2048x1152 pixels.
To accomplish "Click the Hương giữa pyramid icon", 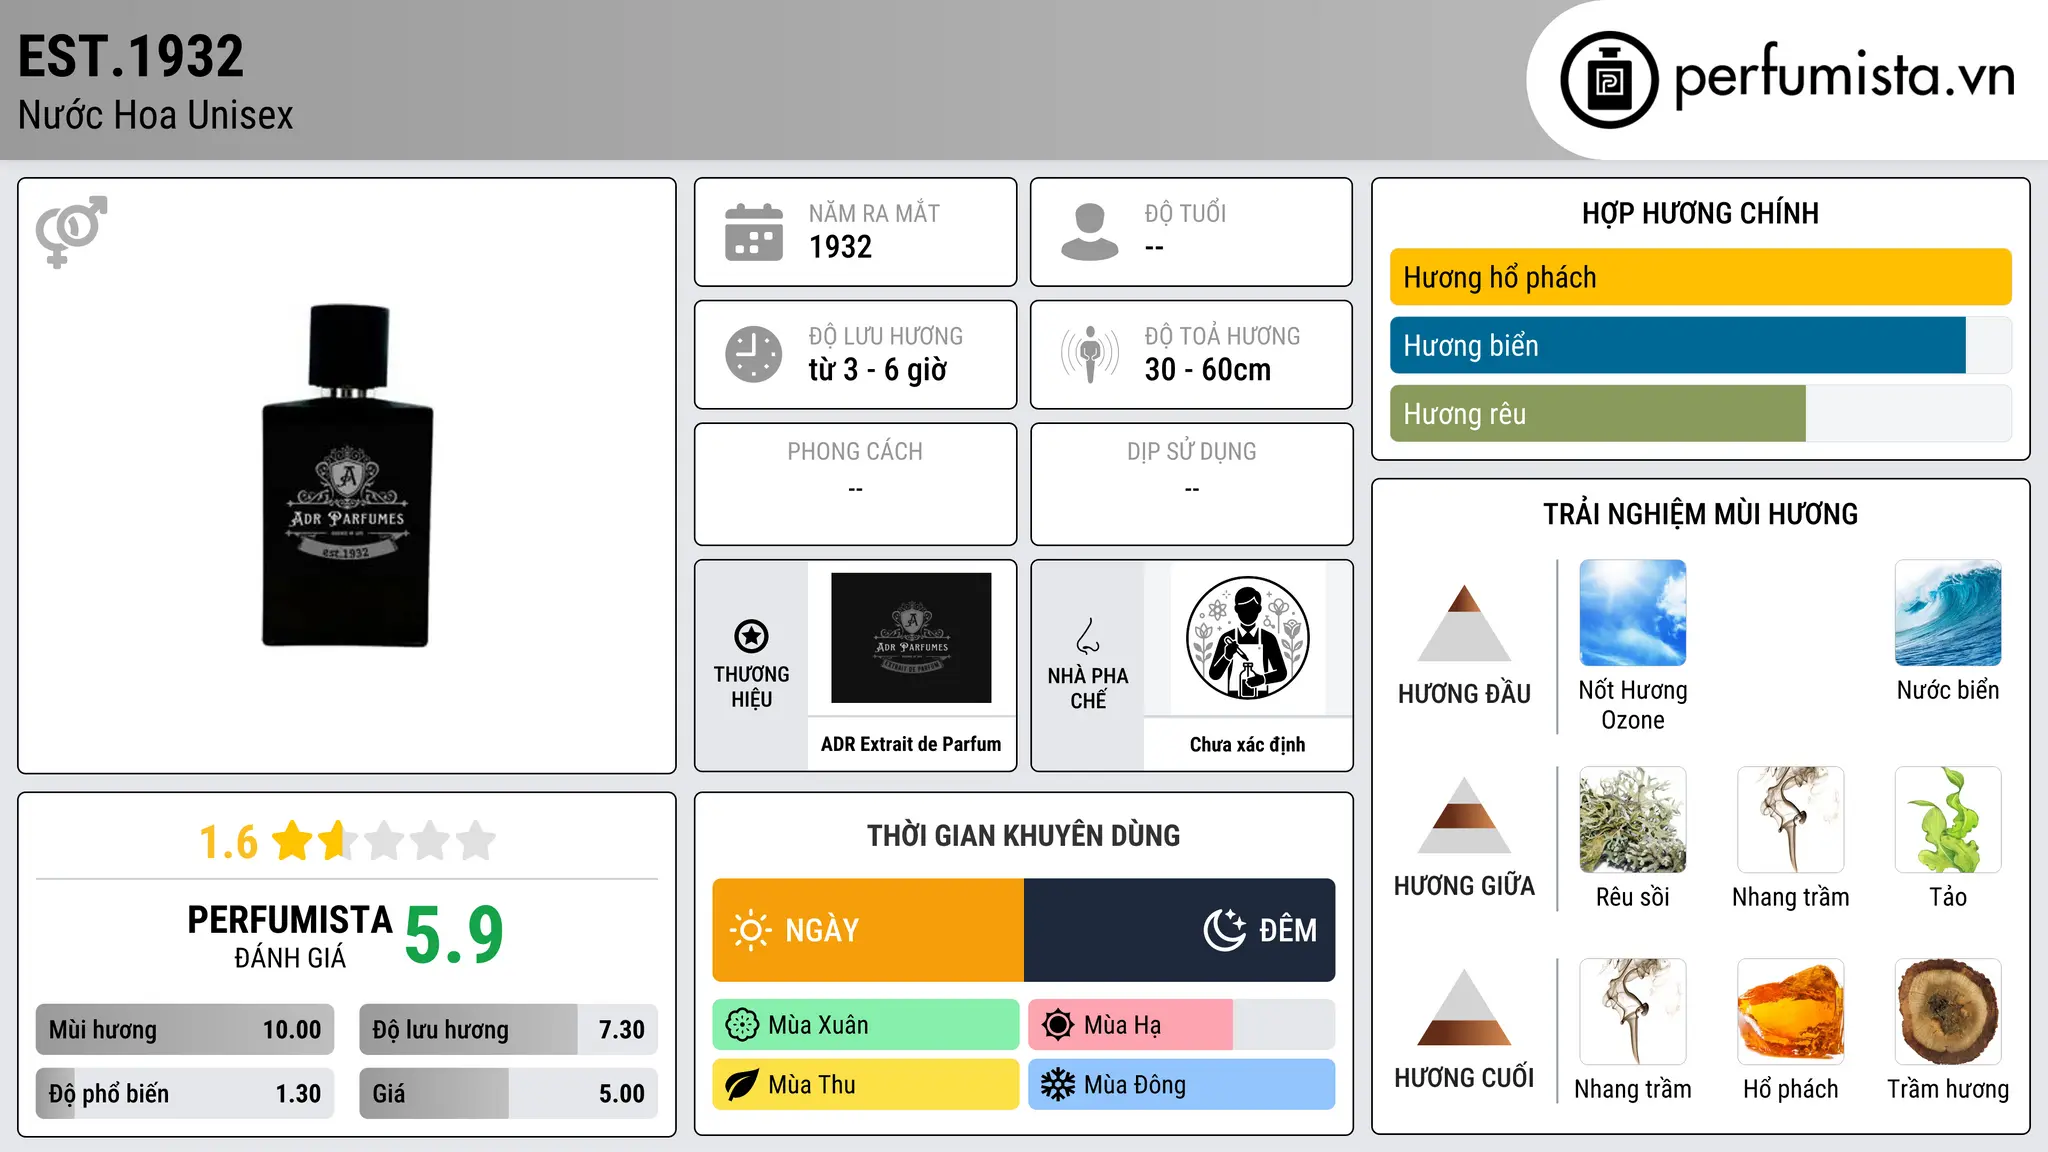I will point(1464,815).
